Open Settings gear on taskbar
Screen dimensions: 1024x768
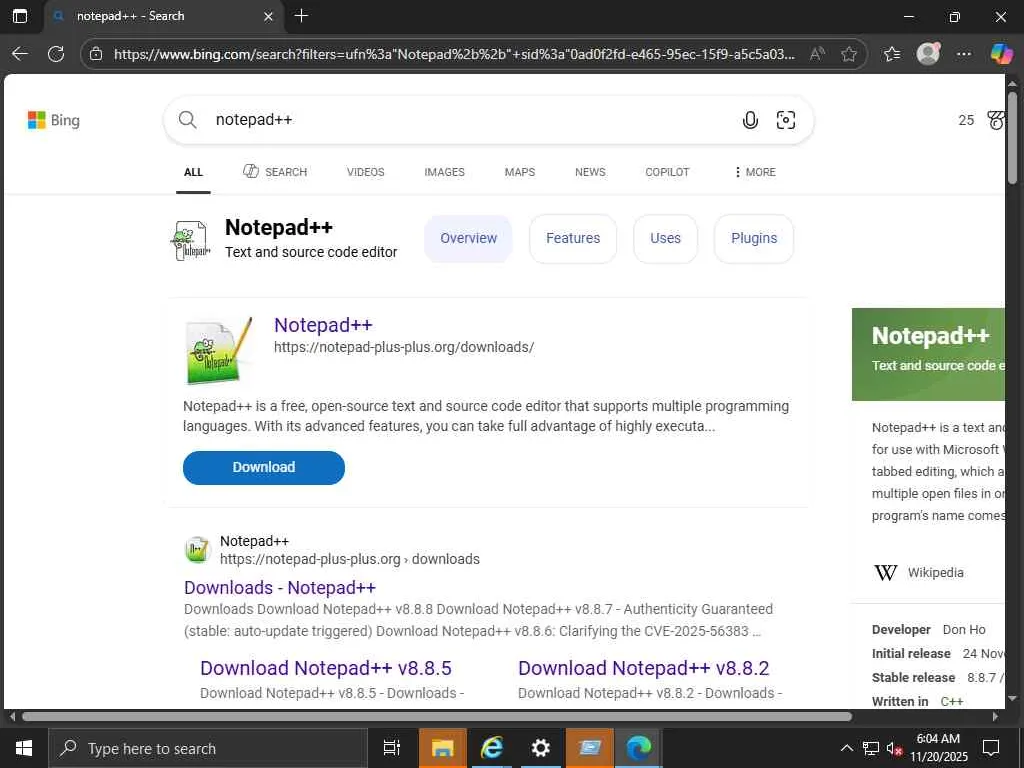[x=540, y=748]
